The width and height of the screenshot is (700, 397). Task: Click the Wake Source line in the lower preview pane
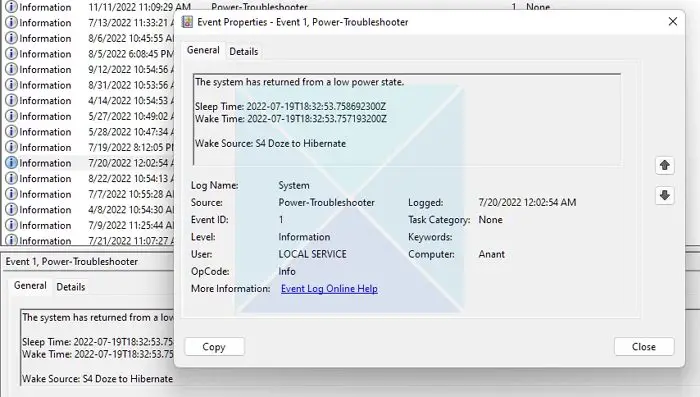pyautogui.click(x=97, y=379)
